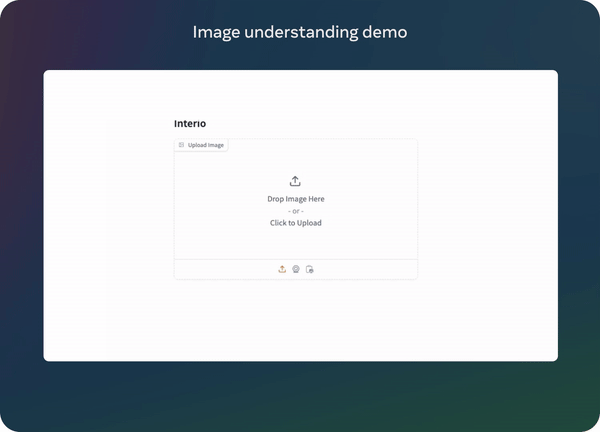Choose the paste-from-clipboard source icon
Viewport: 600px width, 432px height.
(x=310, y=269)
